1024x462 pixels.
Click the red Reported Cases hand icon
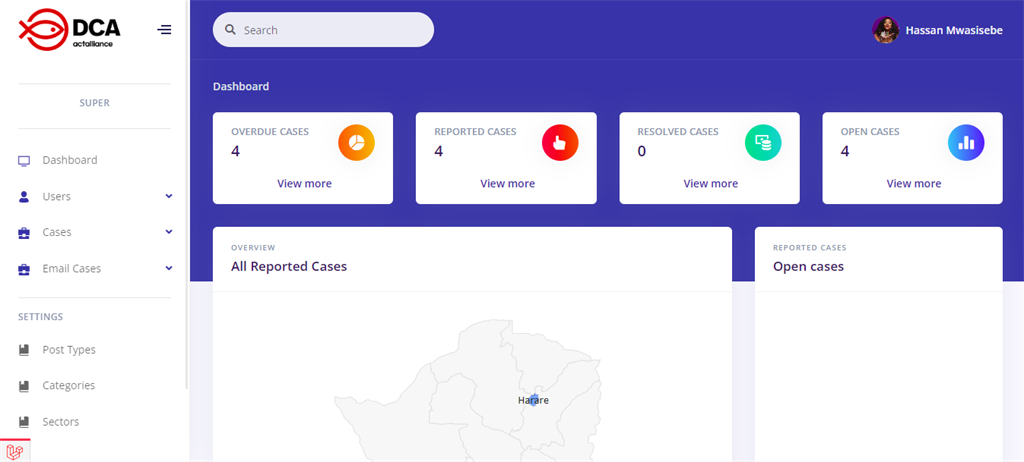click(x=560, y=142)
